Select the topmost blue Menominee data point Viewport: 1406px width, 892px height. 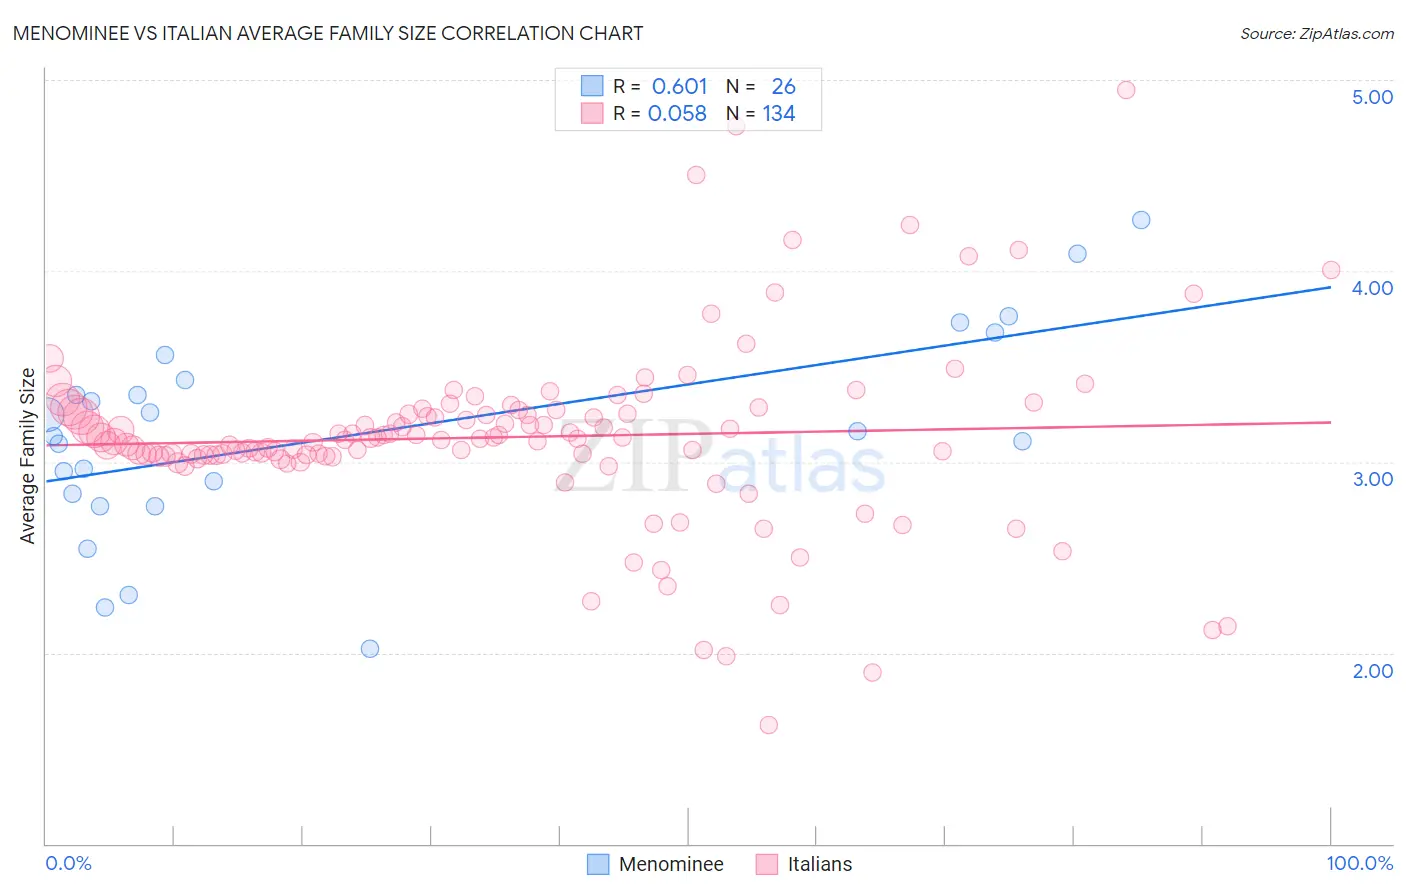1141,220
